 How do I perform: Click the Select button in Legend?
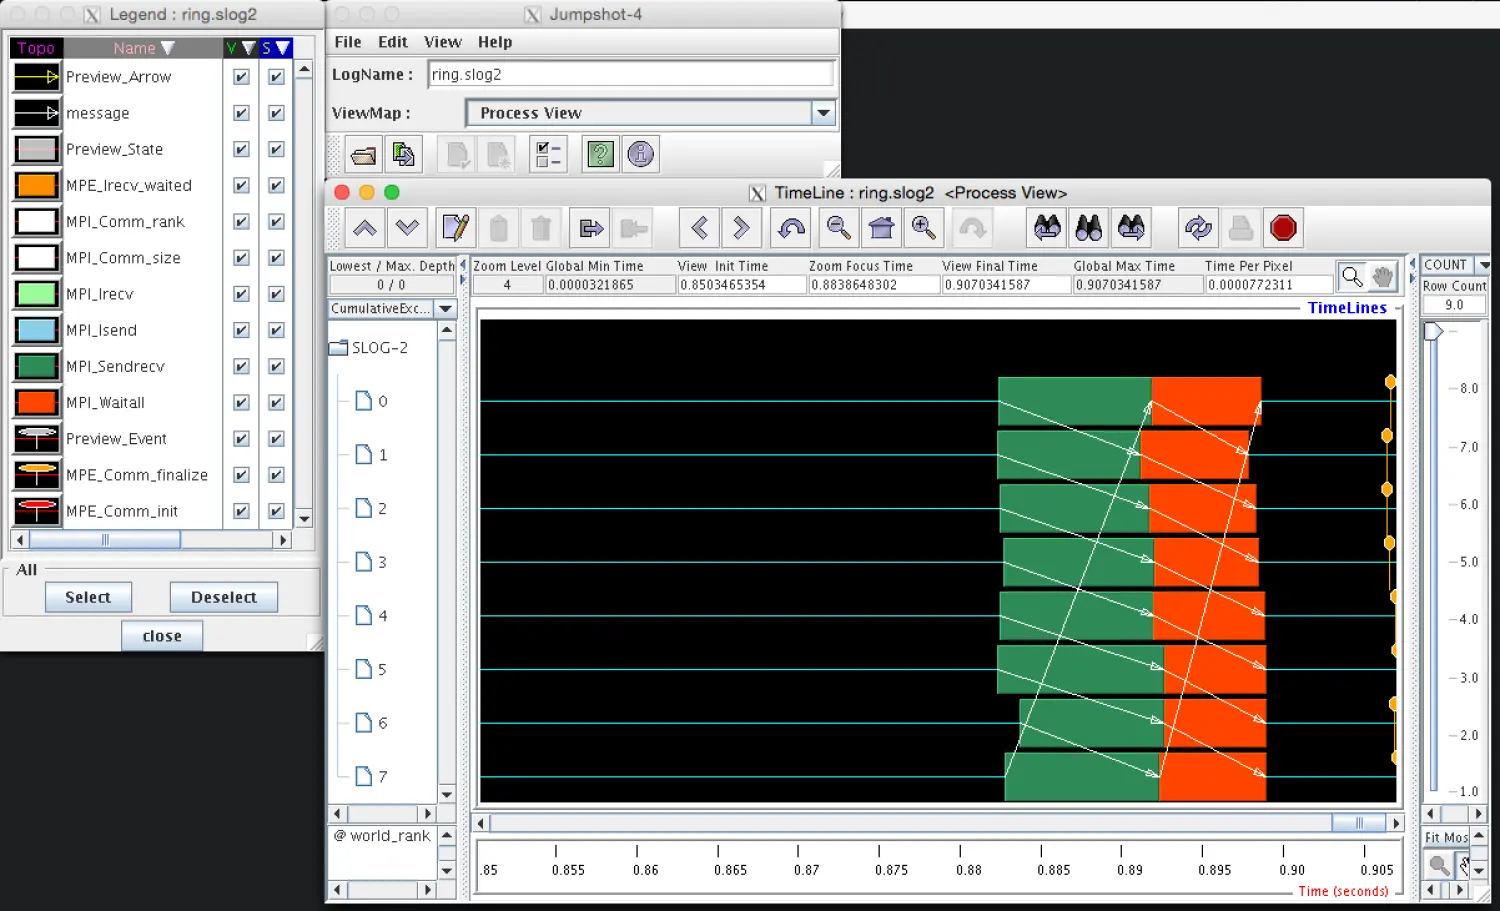click(x=88, y=597)
